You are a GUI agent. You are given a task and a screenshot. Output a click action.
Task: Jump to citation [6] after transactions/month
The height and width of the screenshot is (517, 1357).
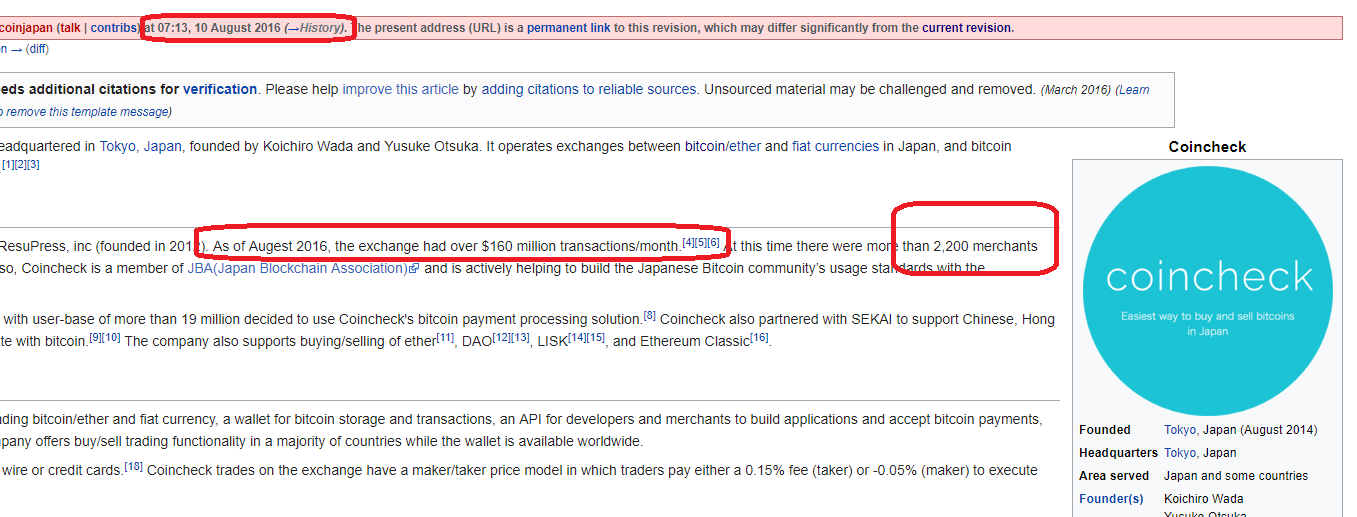pos(713,242)
